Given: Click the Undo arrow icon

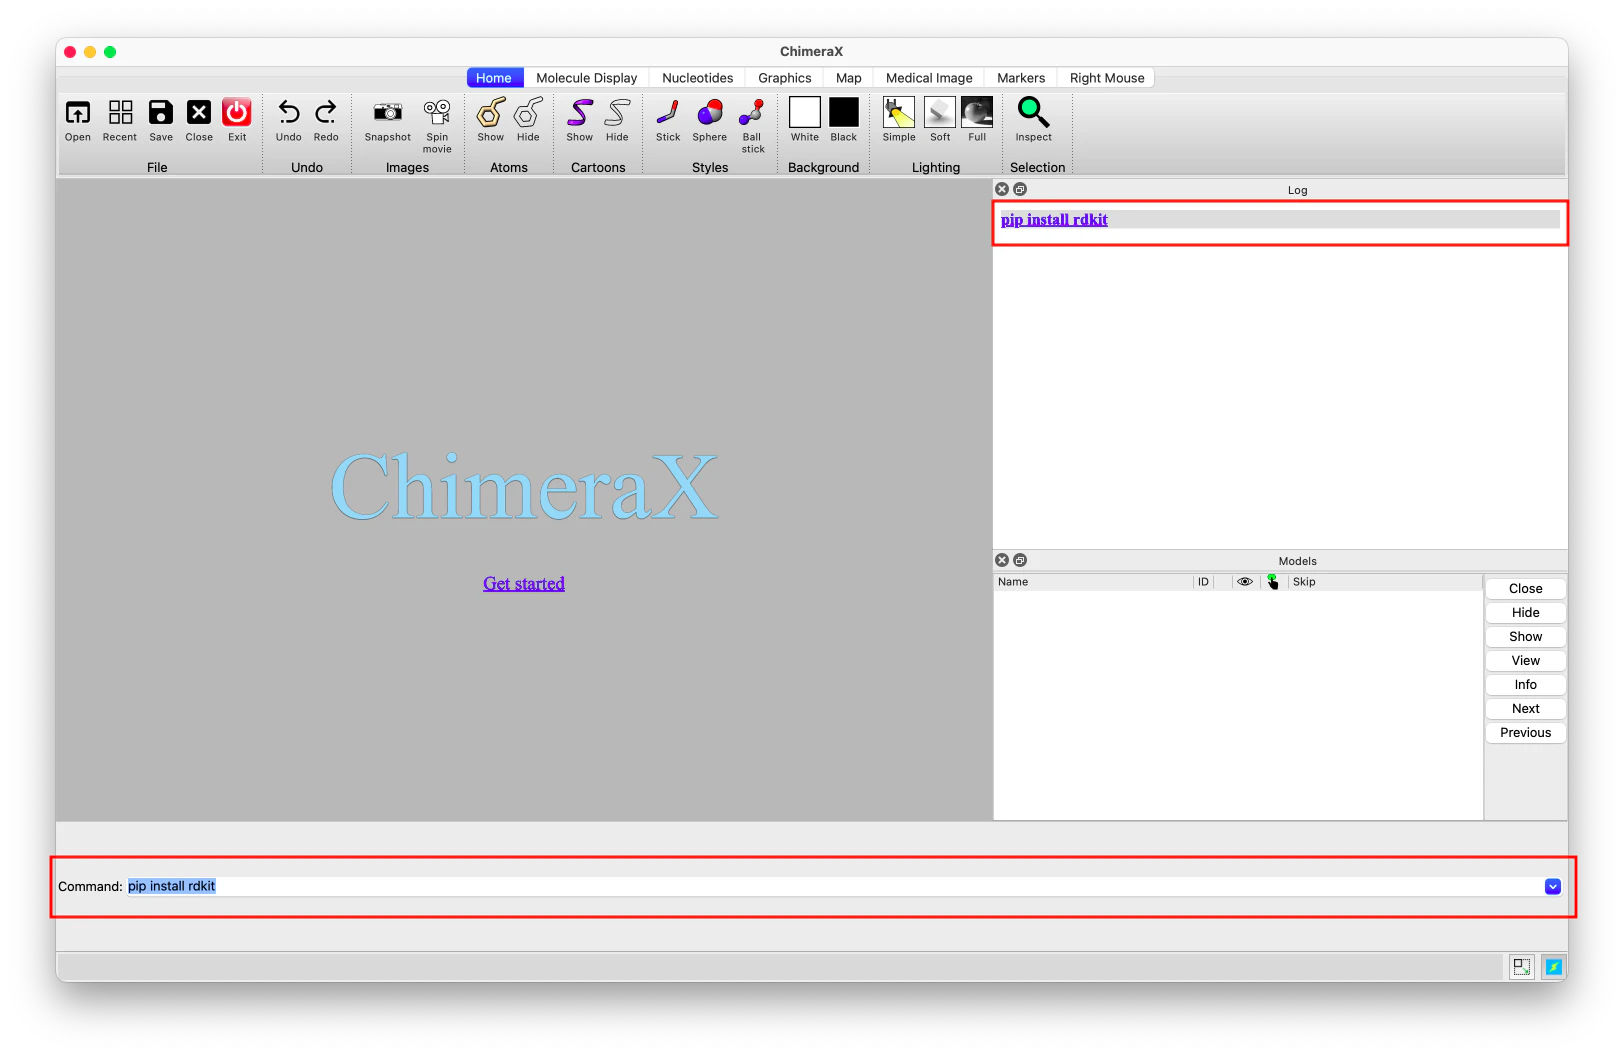Looking at the screenshot, I should click(289, 112).
